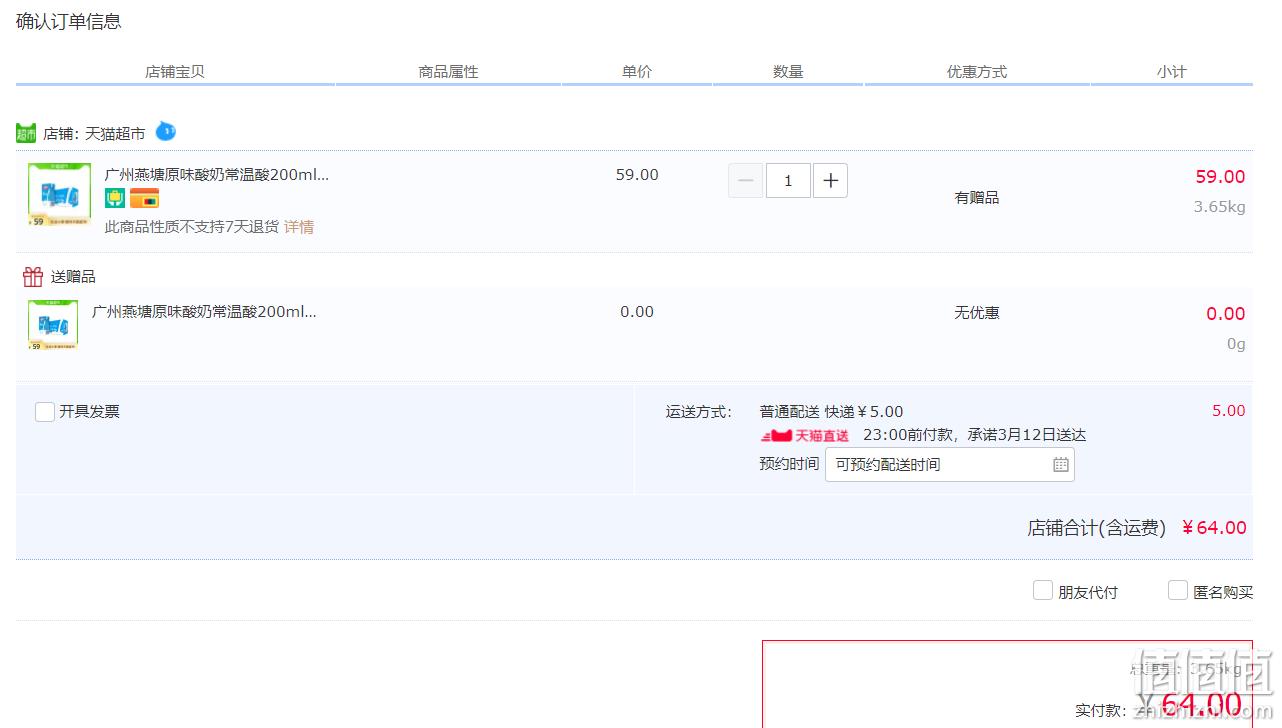Open the calendar icon in delivery time field
The height and width of the screenshot is (728, 1282).
tap(1061, 465)
